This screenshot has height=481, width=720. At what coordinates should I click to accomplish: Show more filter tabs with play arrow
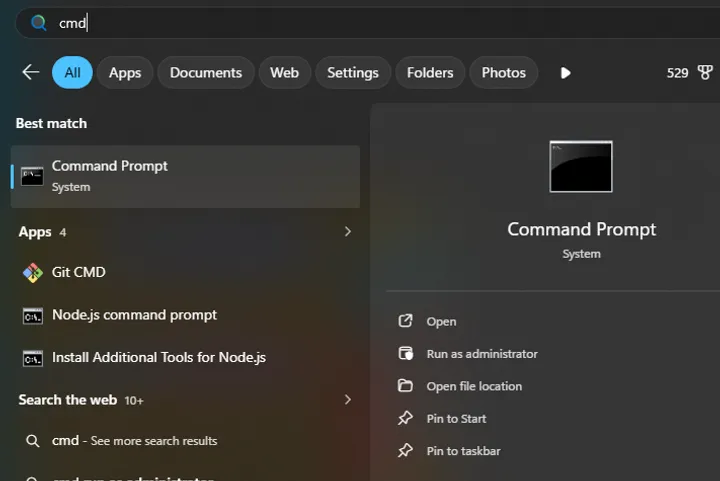pos(565,73)
